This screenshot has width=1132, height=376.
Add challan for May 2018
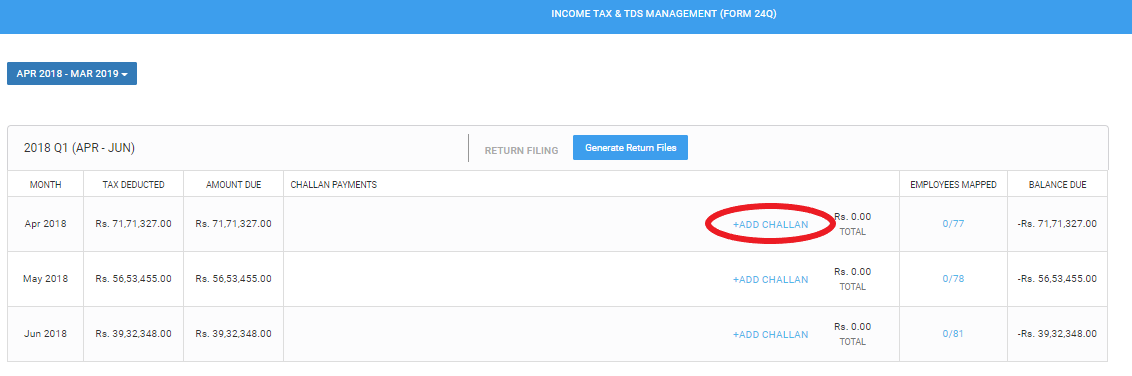[770, 279]
